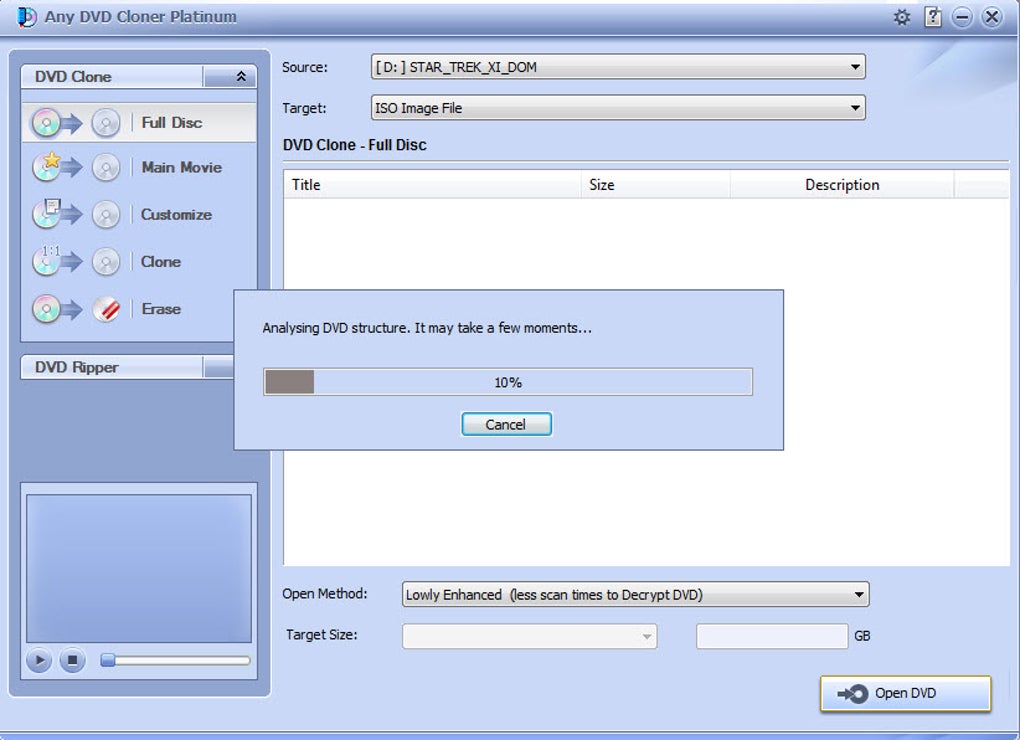Sort by the Title column header
Screen dimensions: 1020x740
point(432,185)
